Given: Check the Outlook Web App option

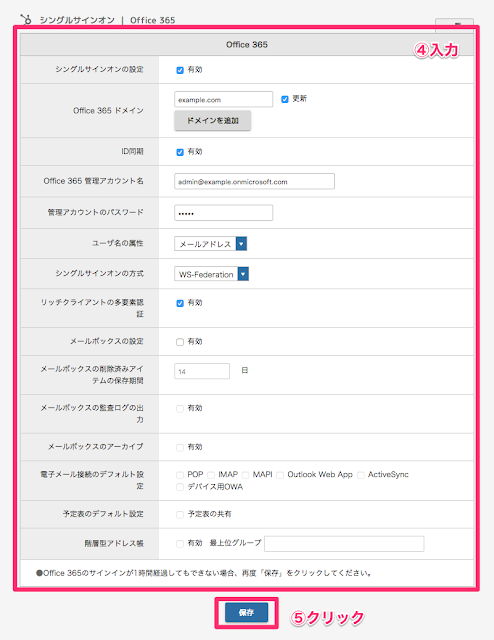Looking at the screenshot, I should pos(280,475).
